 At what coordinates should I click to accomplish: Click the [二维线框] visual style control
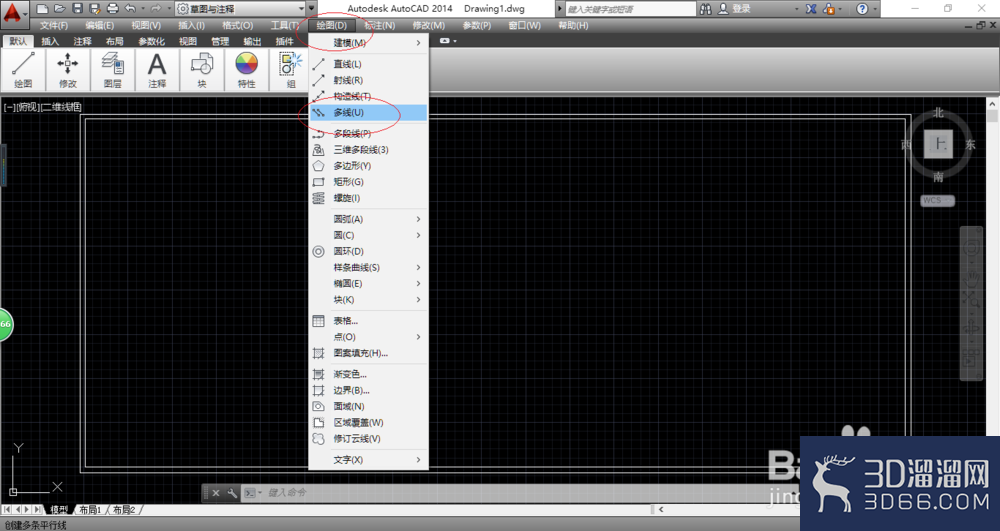(61, 107)
